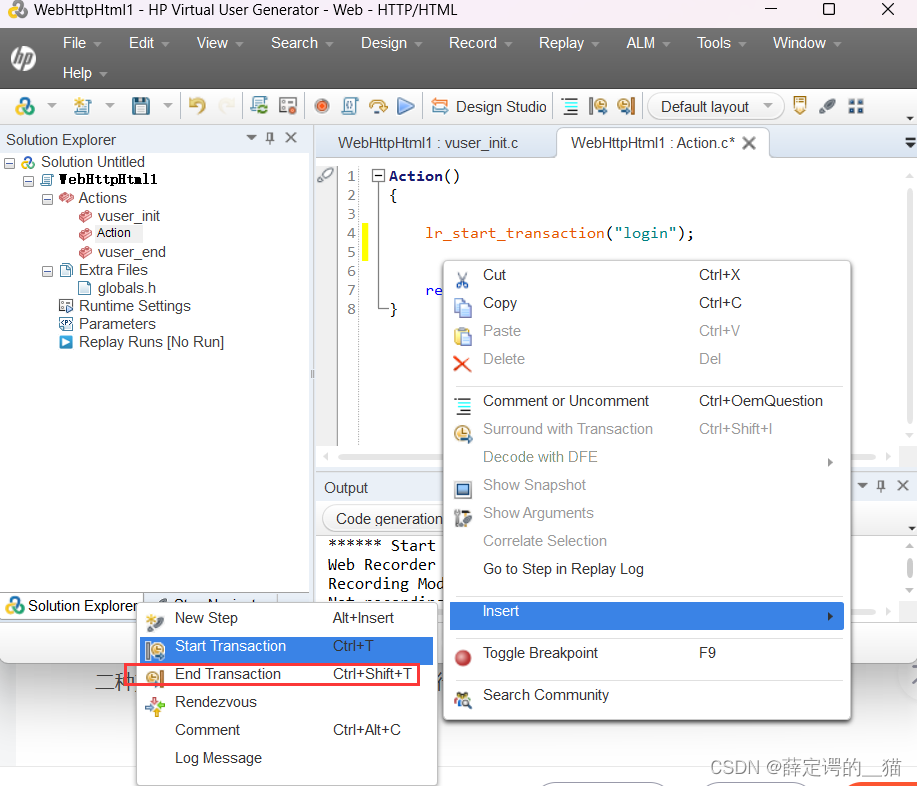Screen dimensions: 917x786
Task: Click the code editor vertical scrollbar
Action: pyautogui.click(x=909, y=304)
